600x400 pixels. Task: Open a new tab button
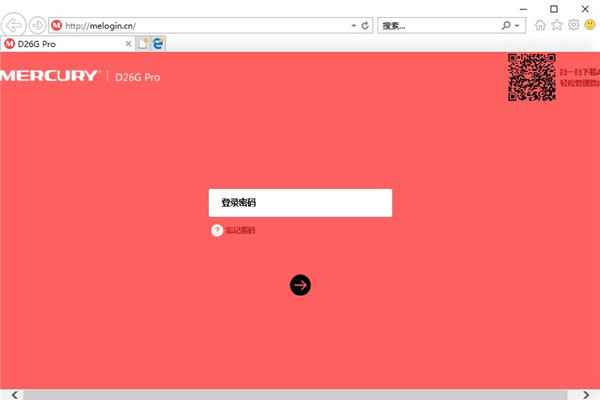click(x=143, y=44)
